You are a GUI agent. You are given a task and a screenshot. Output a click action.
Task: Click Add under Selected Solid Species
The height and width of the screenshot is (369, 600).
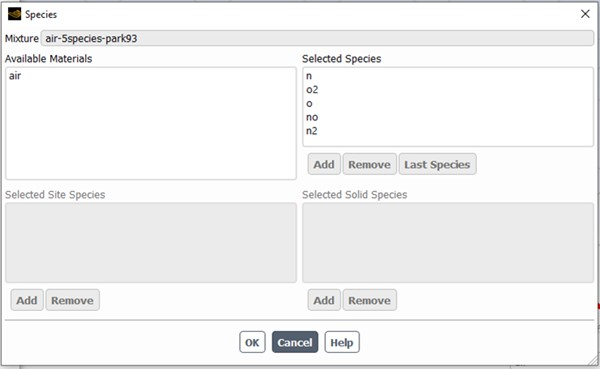coord(324,300)
